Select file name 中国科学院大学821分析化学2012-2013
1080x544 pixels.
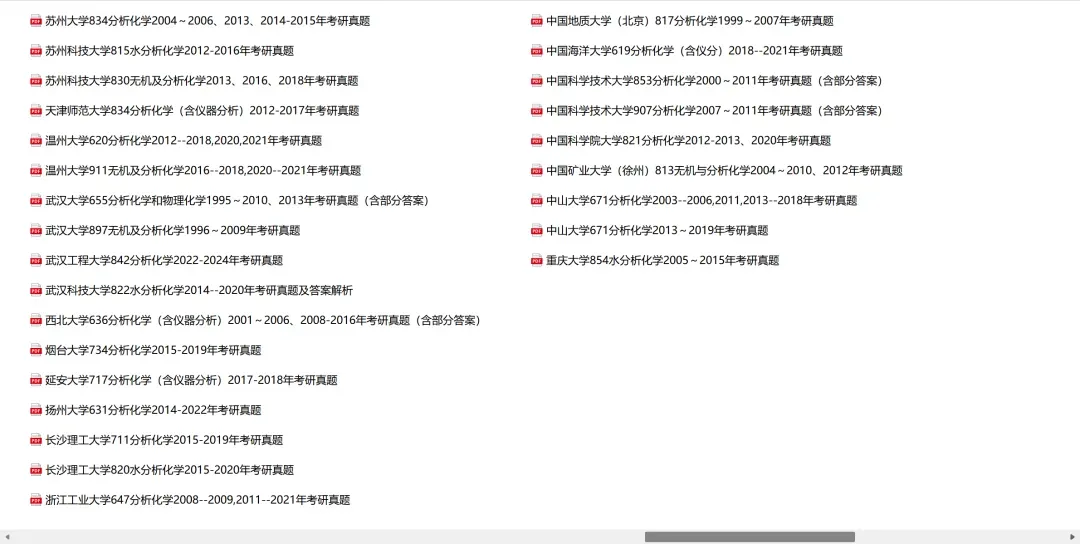click(x=688, y=140)
